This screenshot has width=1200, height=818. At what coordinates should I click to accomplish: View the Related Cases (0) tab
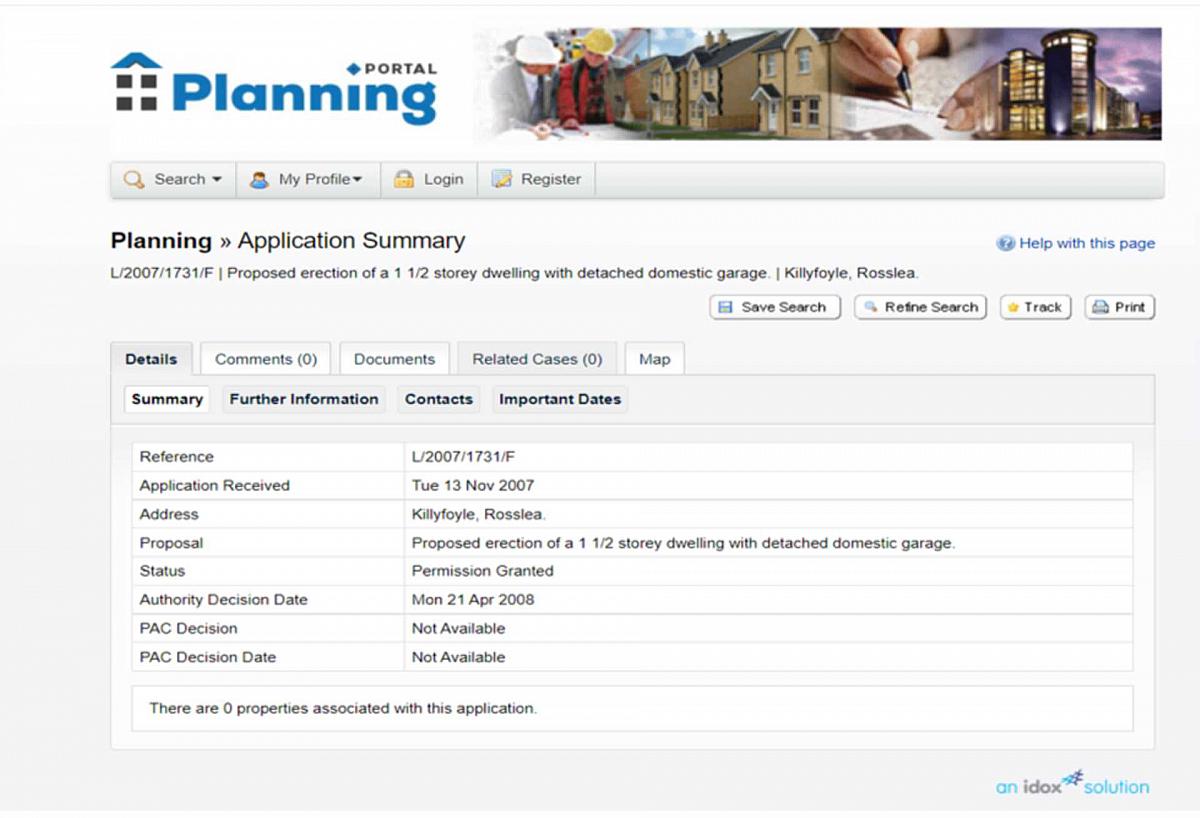537,359
